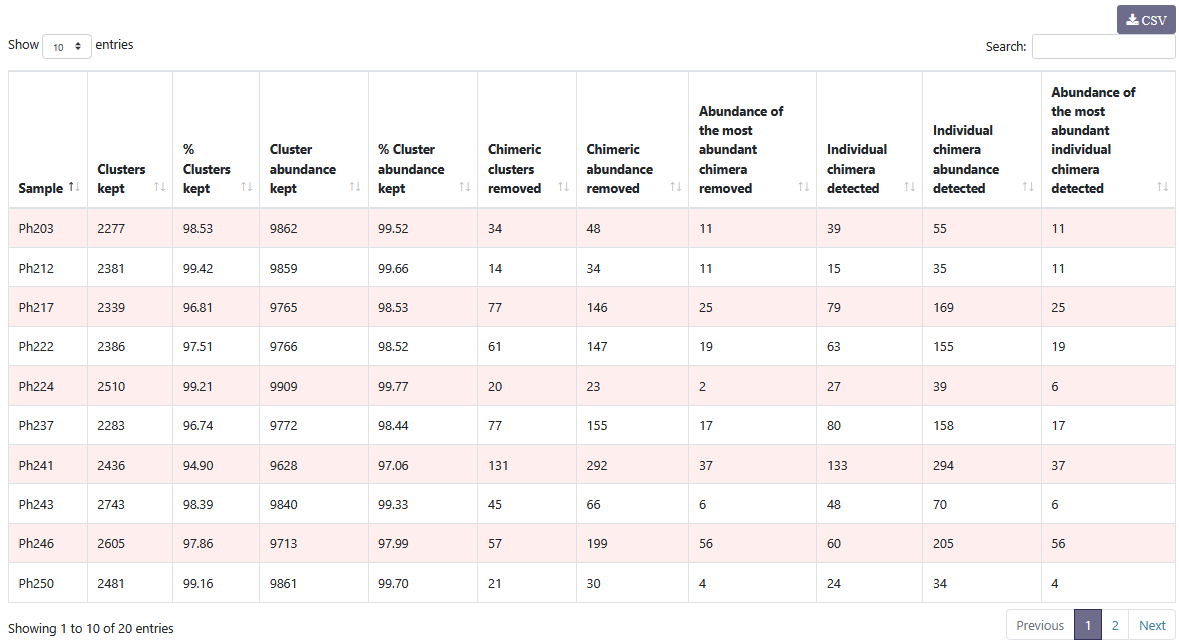Viewport: 1179px width, 640px height.
Task: Sort by Individual chimera abundance detected icon
Action: (1028, 187)
